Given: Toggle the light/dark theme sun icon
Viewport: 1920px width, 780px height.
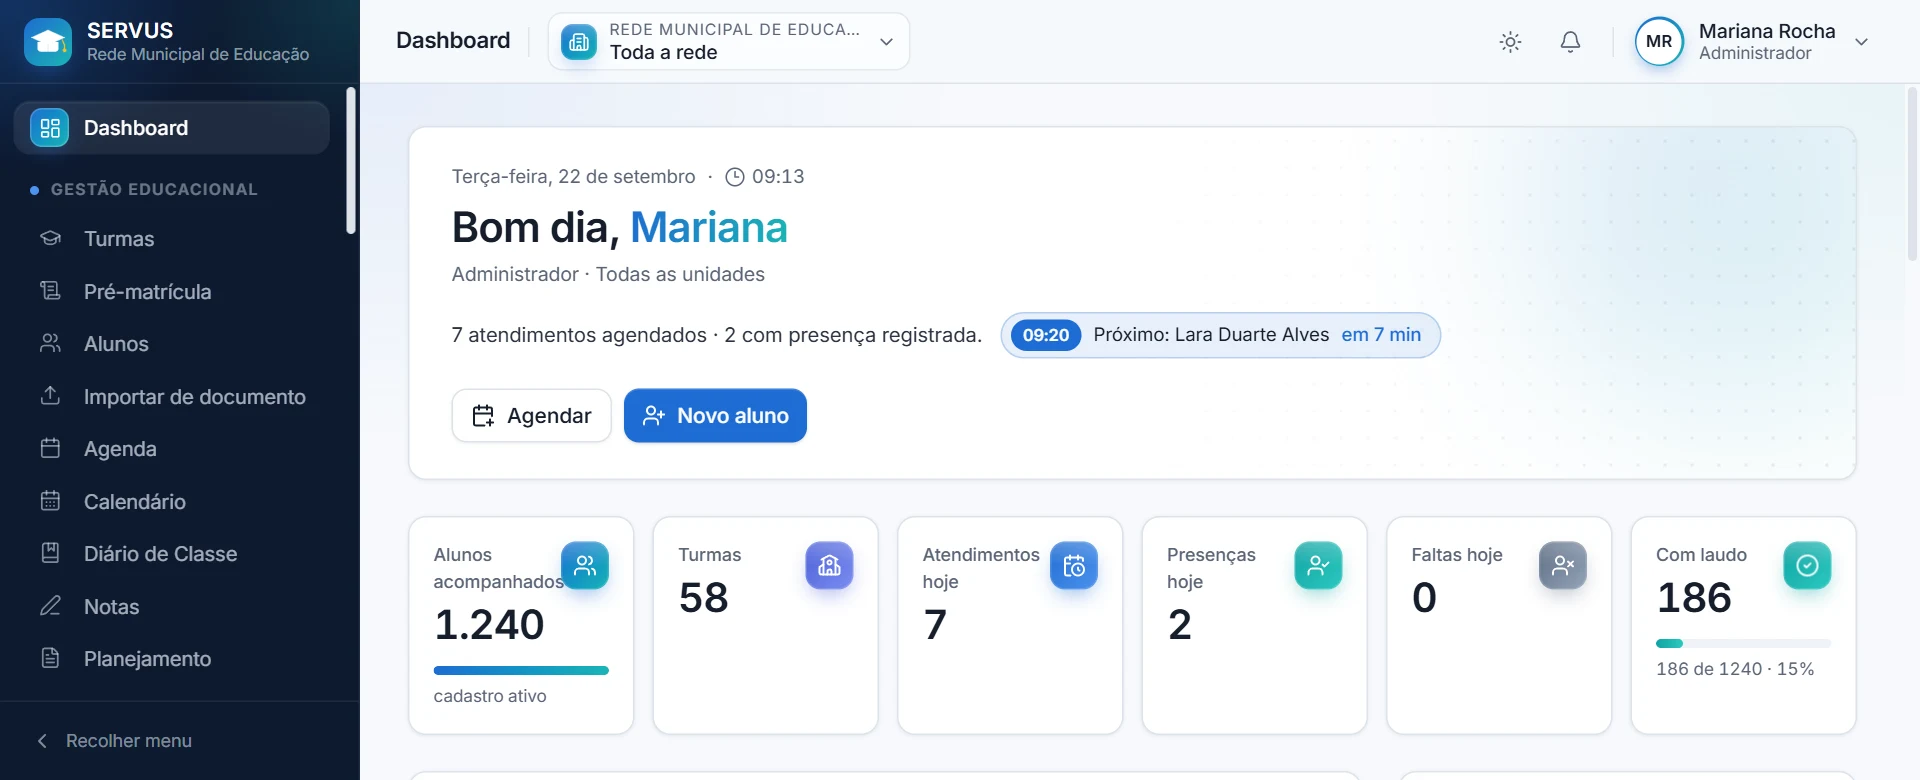Looking at the screenshot, I should click(1510, 42).
